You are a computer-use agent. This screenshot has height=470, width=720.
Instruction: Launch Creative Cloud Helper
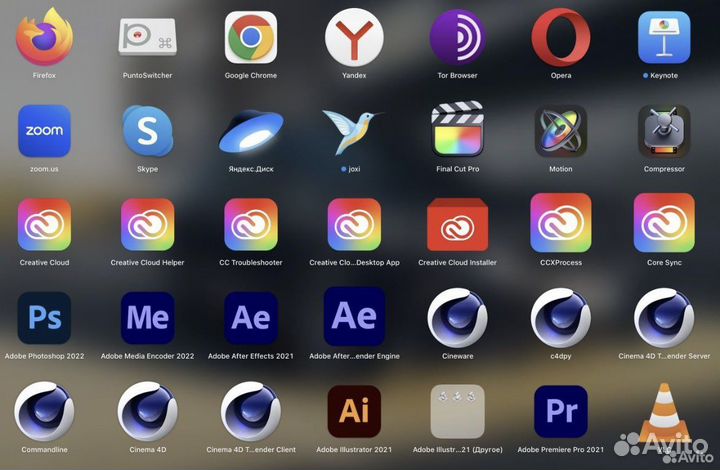[x=147, y=224]
